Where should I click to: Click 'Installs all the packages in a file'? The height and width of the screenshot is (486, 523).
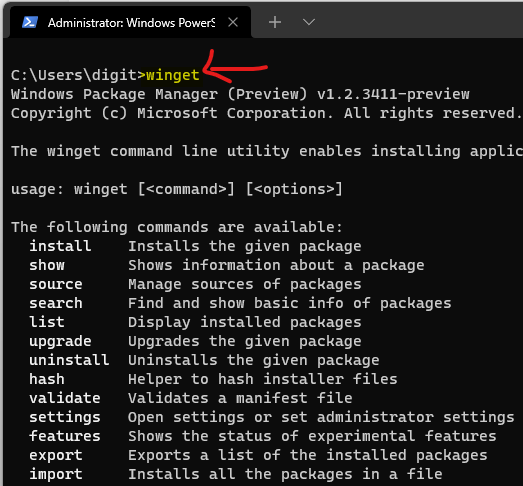pos(285,475)
